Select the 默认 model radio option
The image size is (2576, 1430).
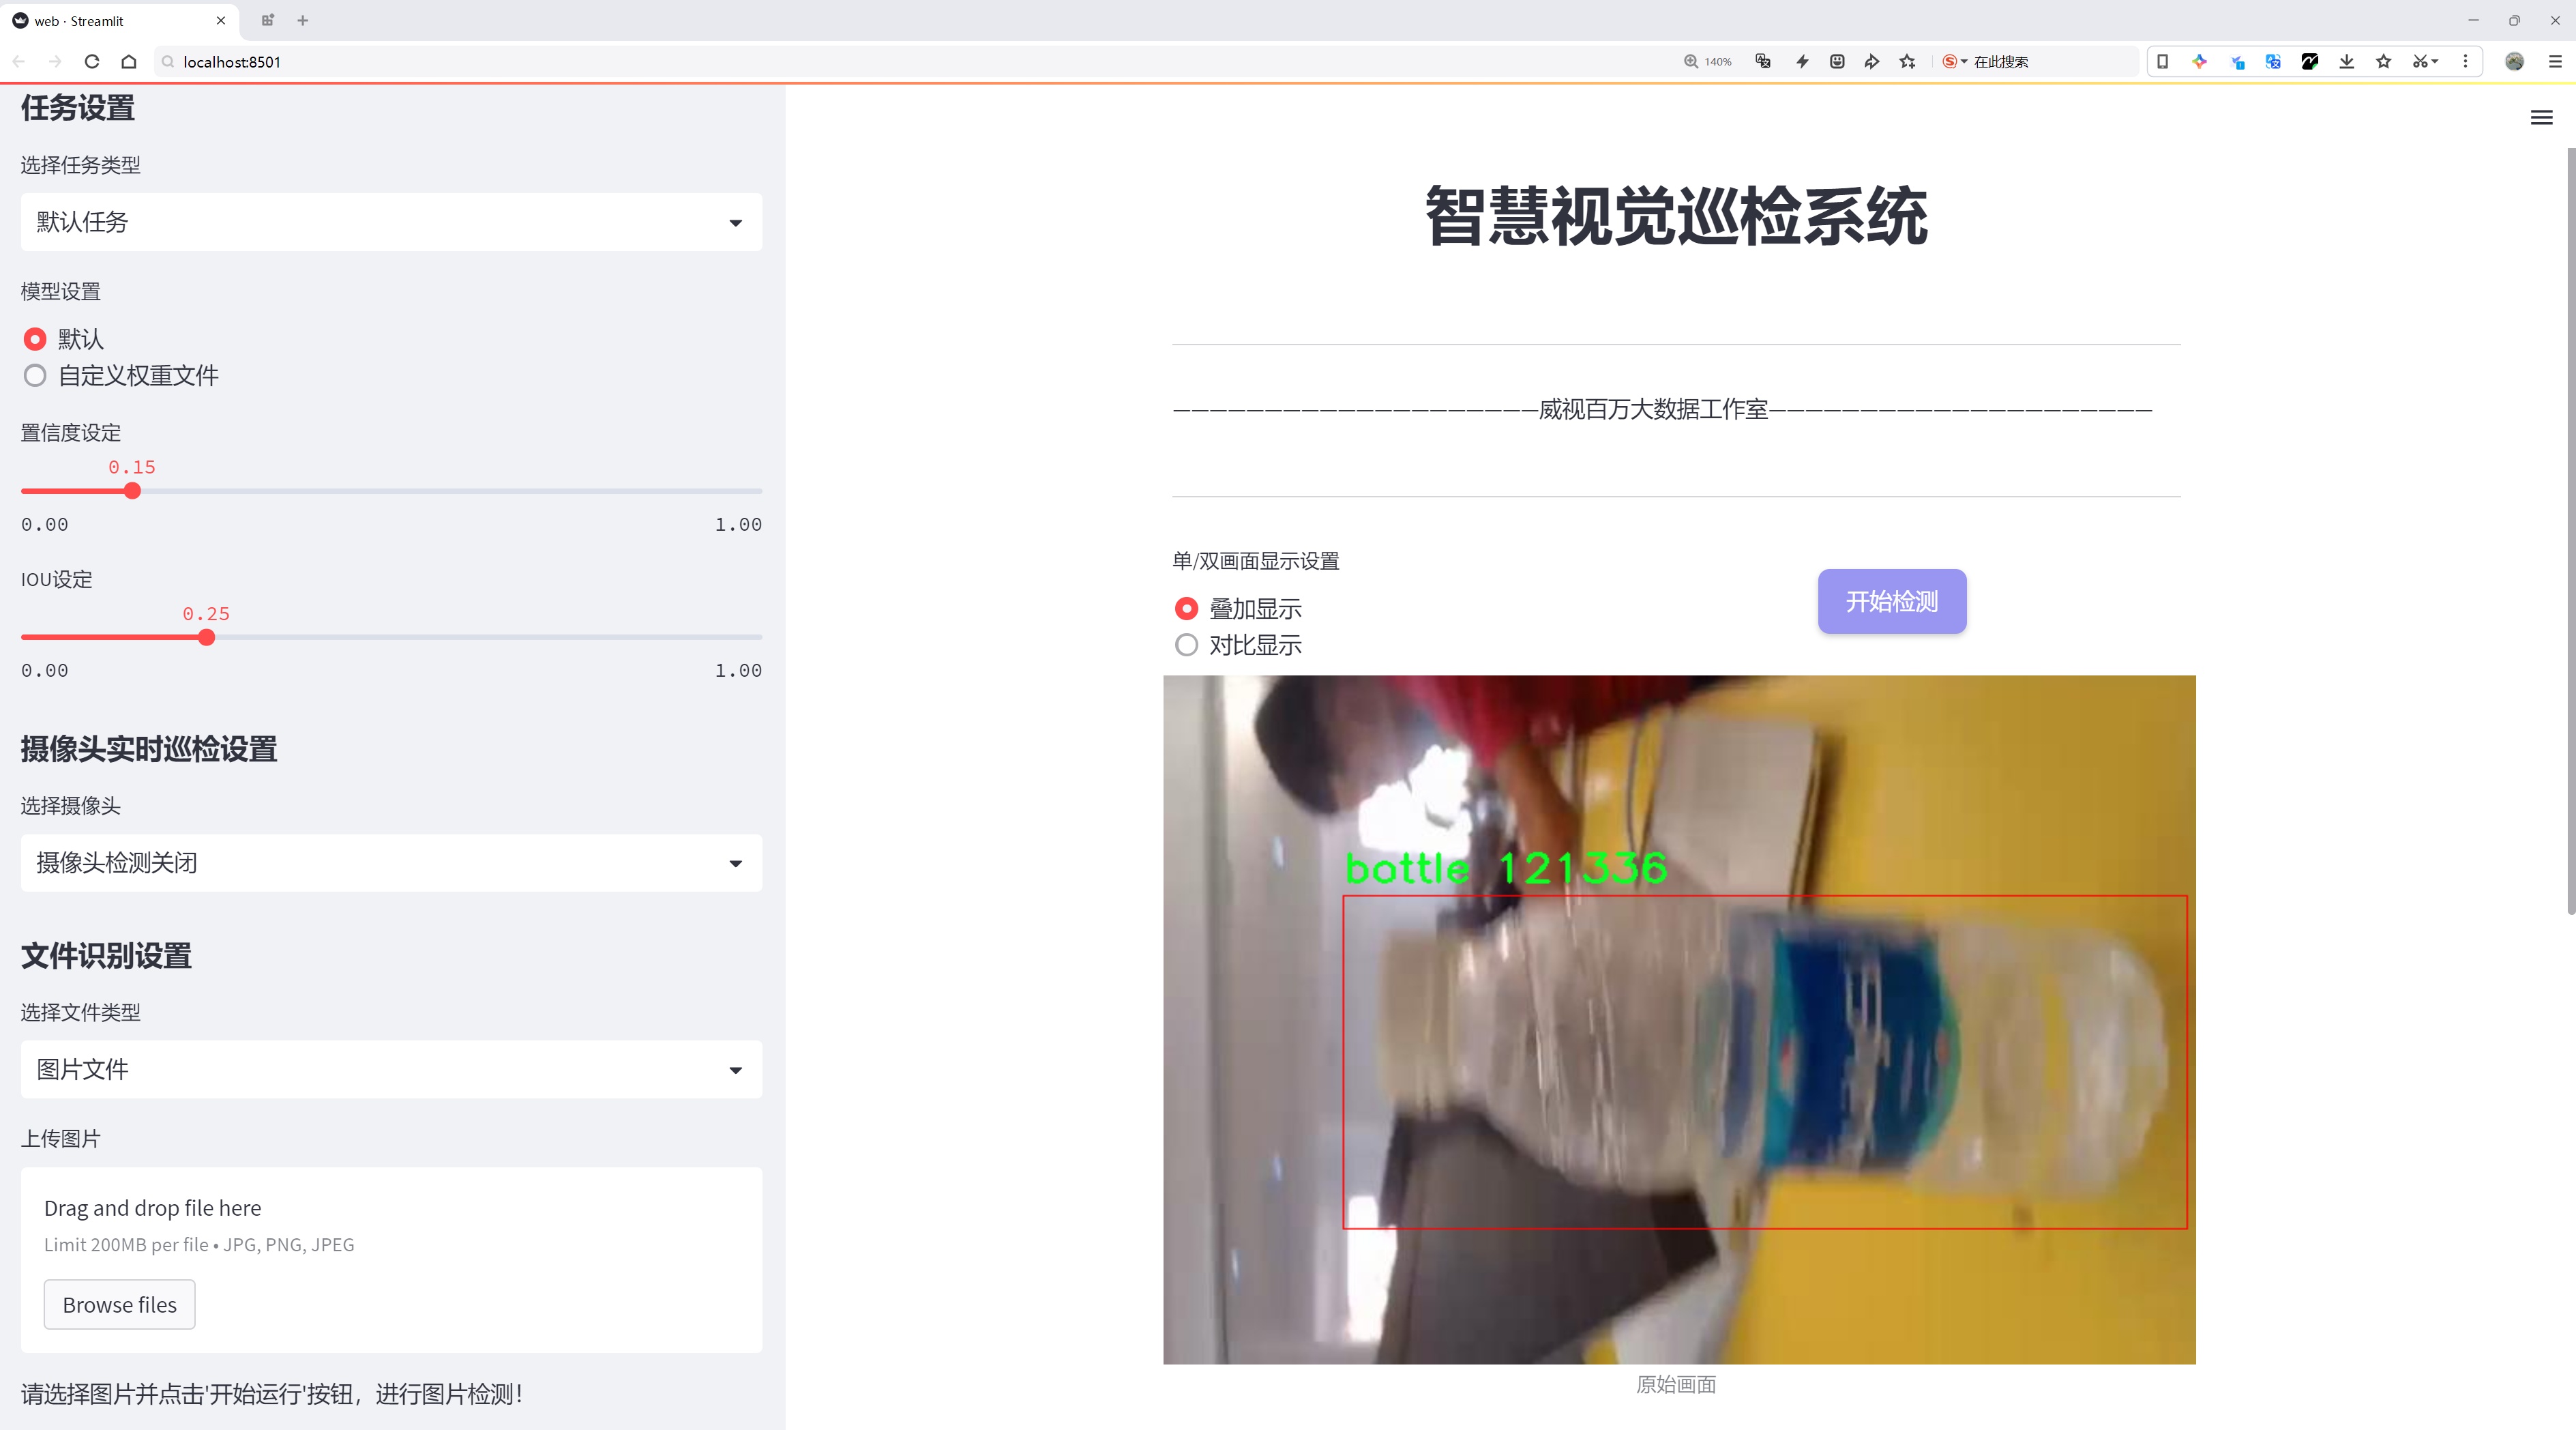35,339
